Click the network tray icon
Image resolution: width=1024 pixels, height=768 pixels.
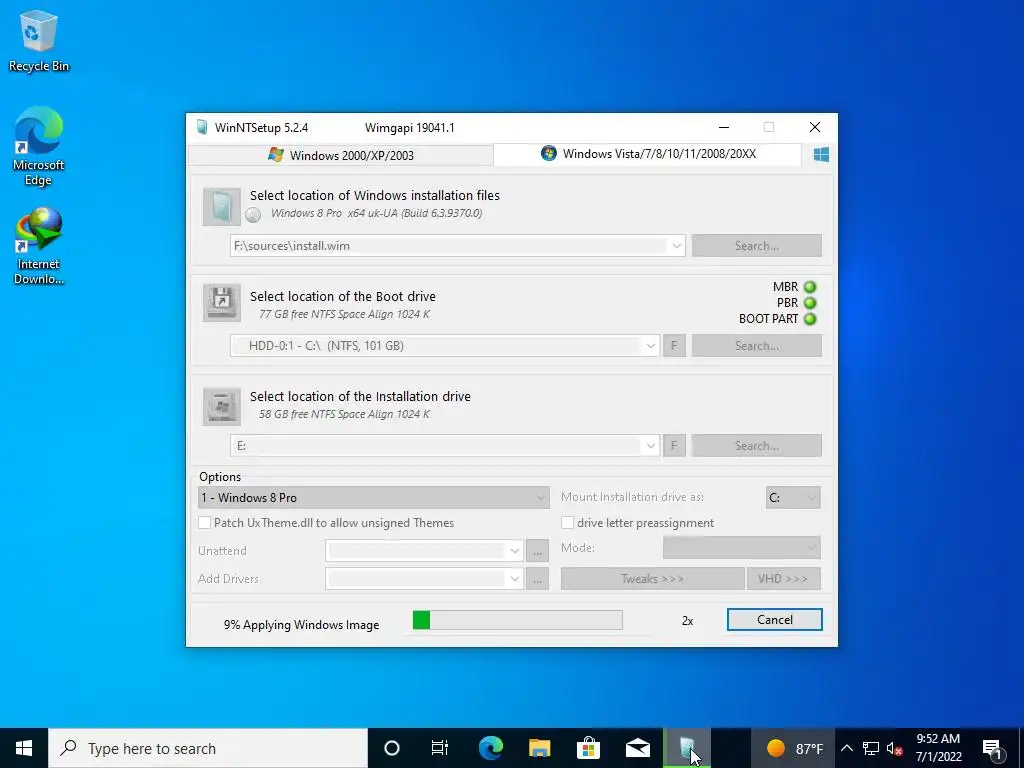[871, 748]
